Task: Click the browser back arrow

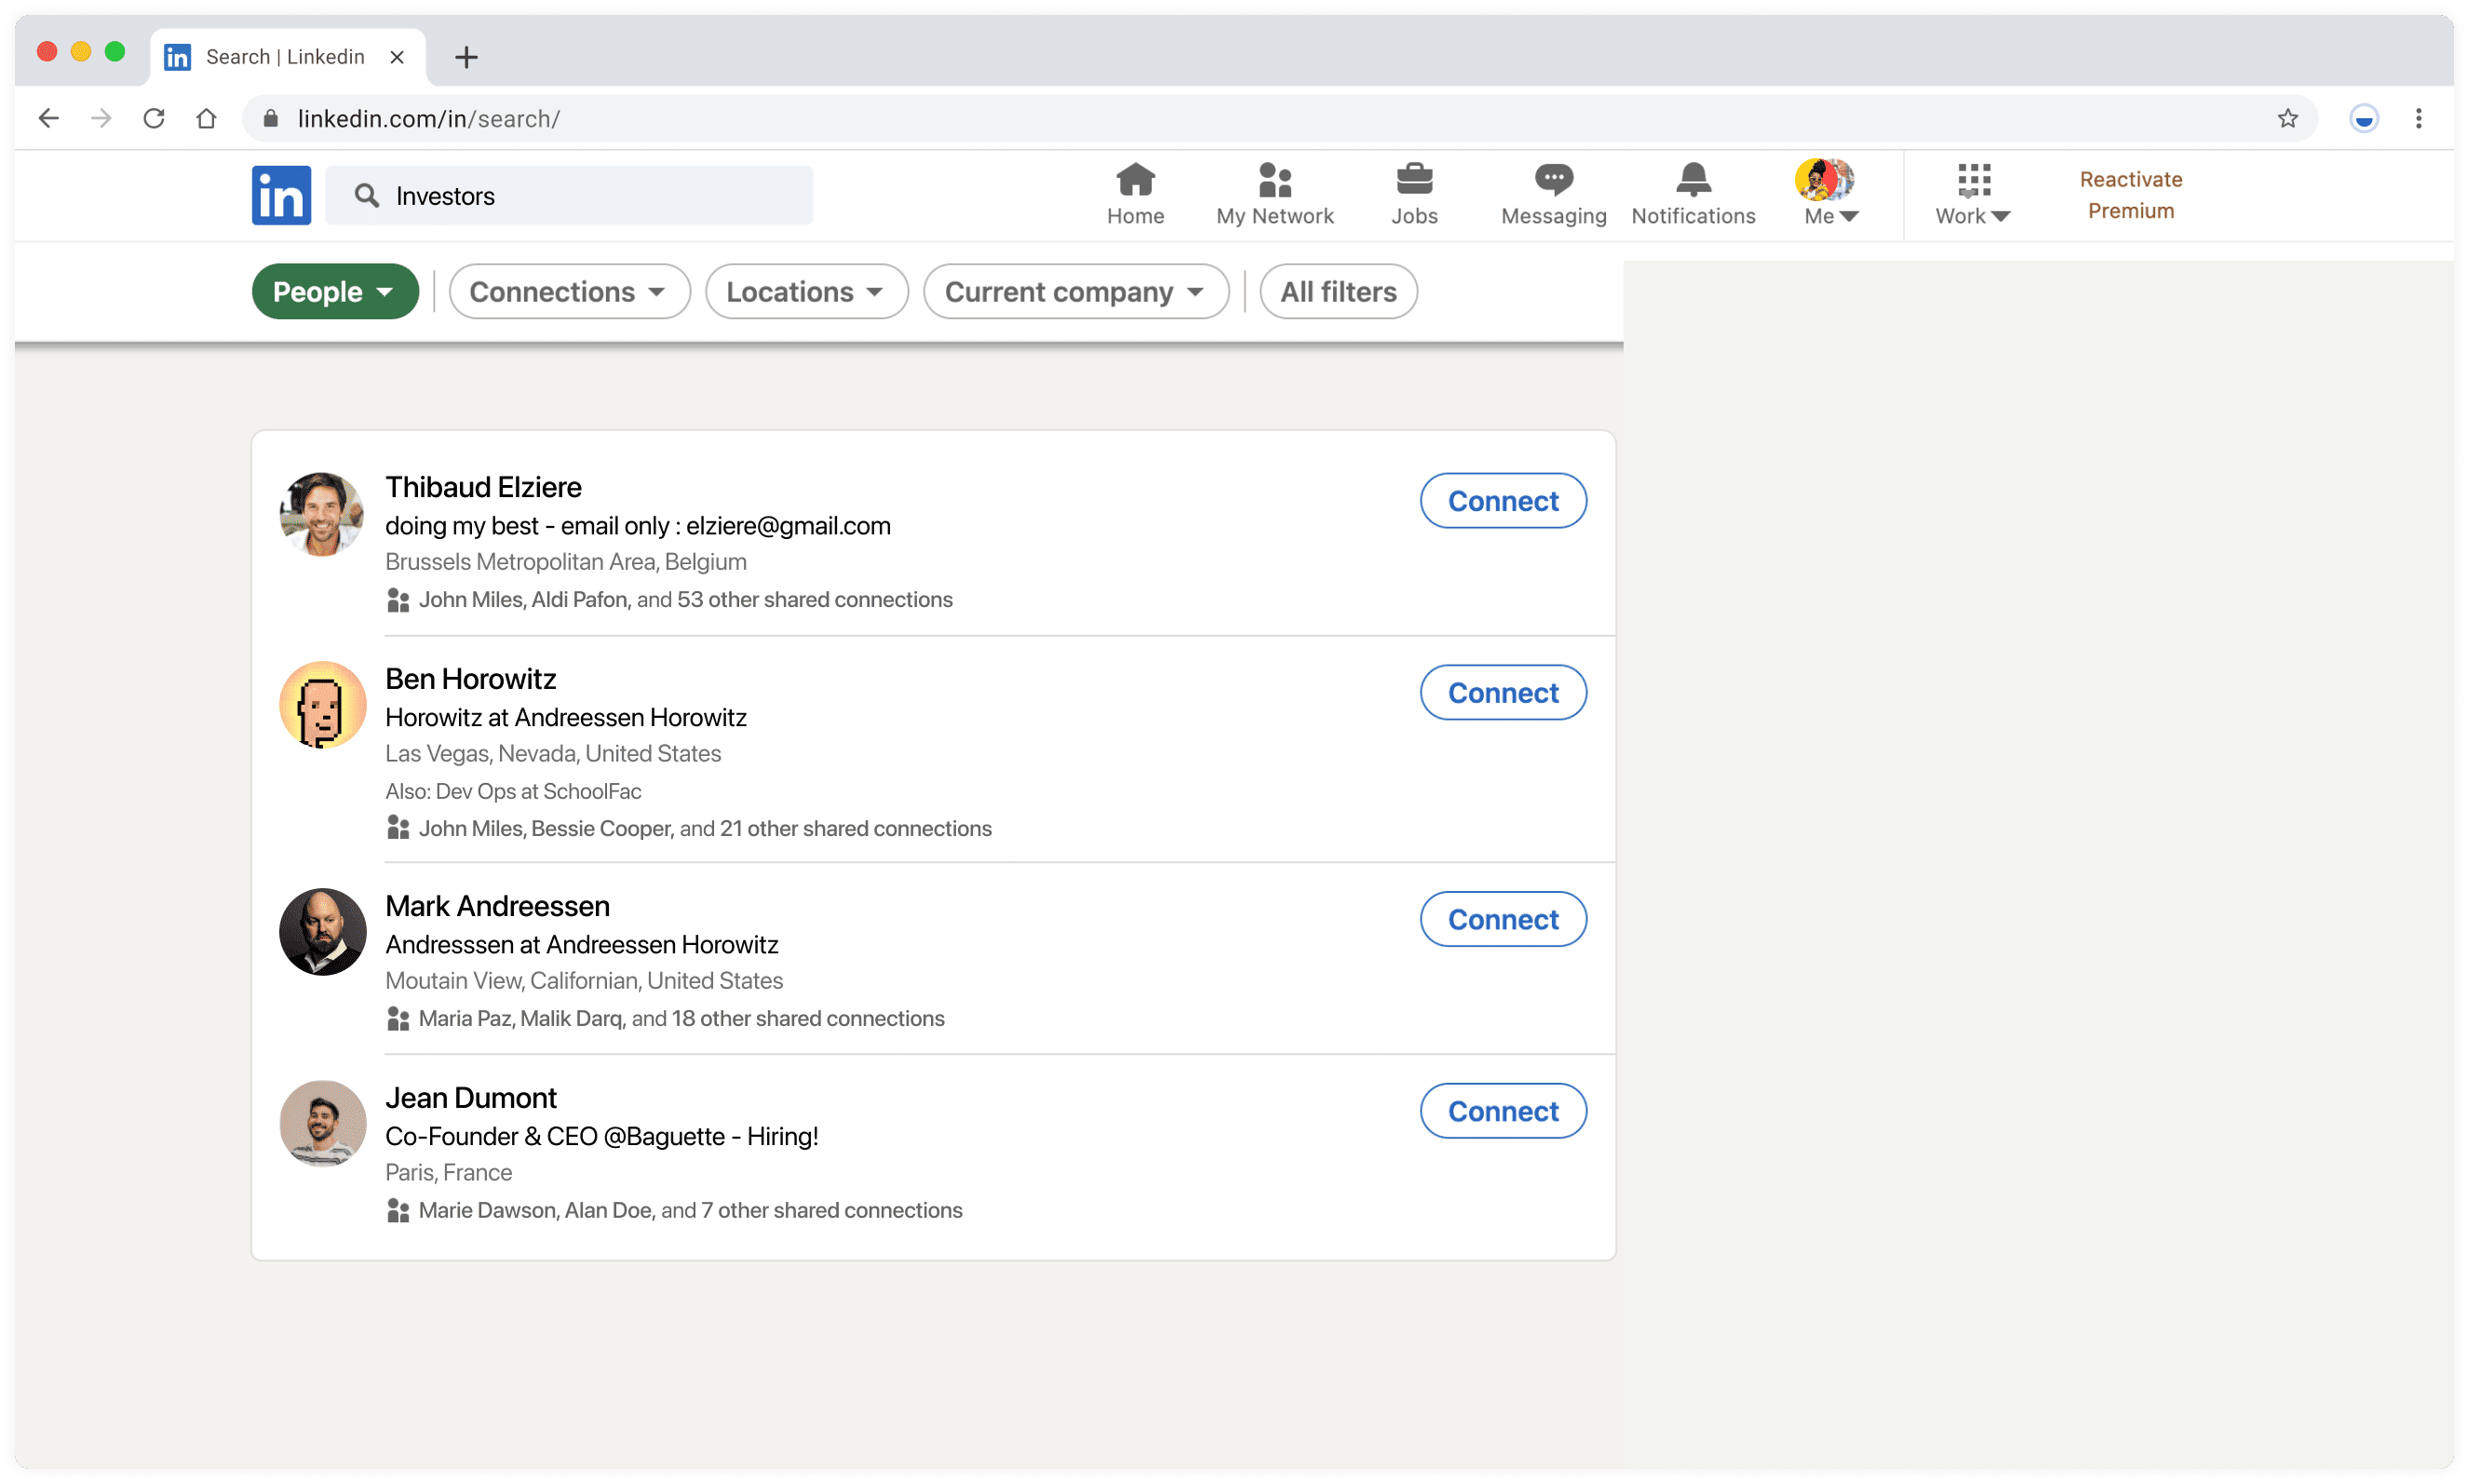Action: point(48,118)
